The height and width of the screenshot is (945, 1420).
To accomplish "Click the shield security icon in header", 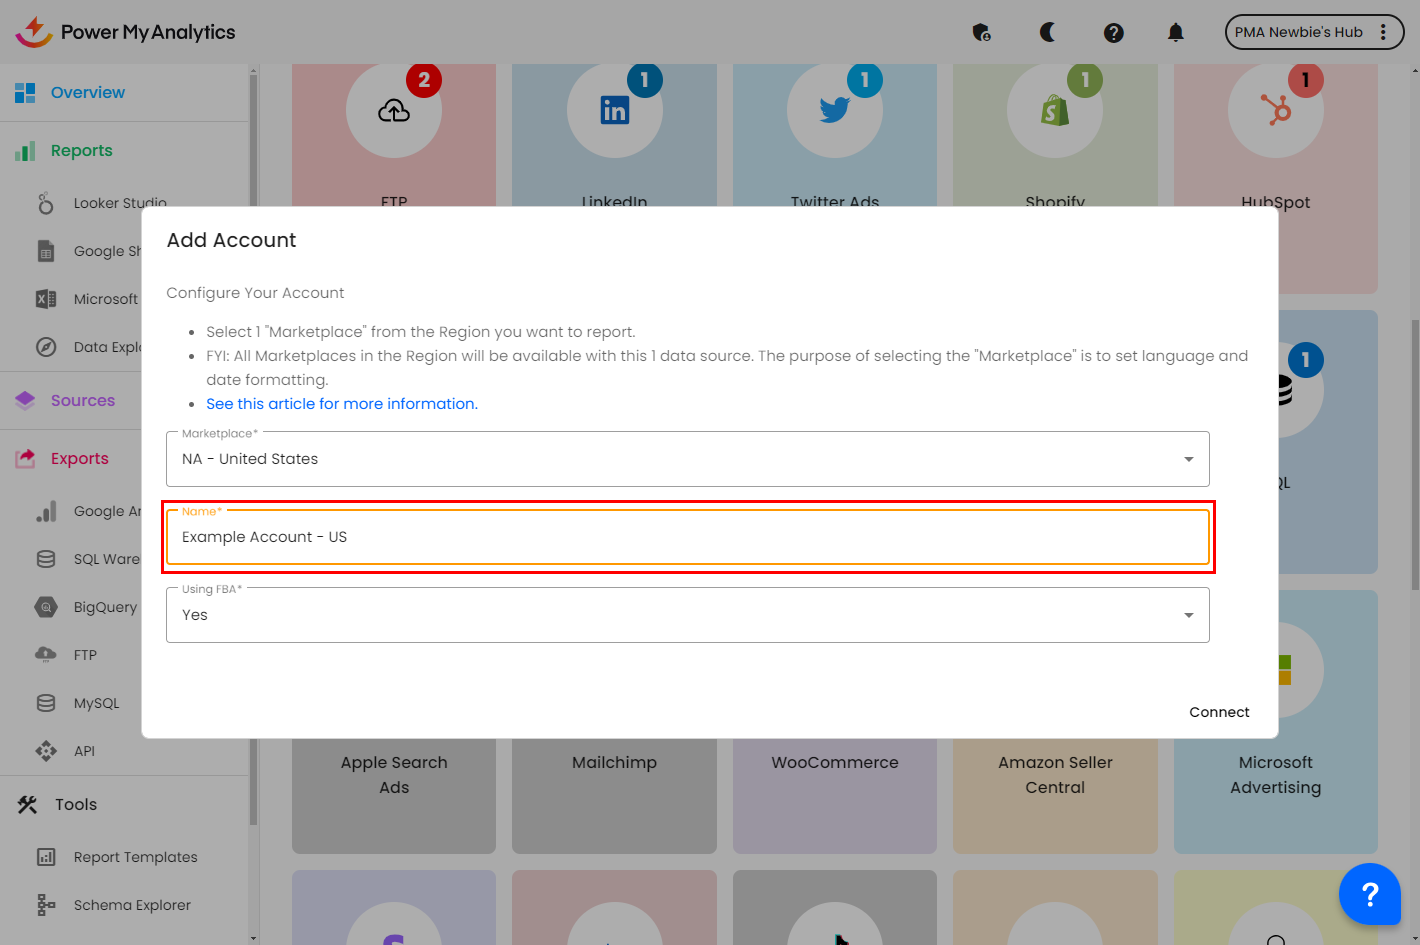I will 981,33.
